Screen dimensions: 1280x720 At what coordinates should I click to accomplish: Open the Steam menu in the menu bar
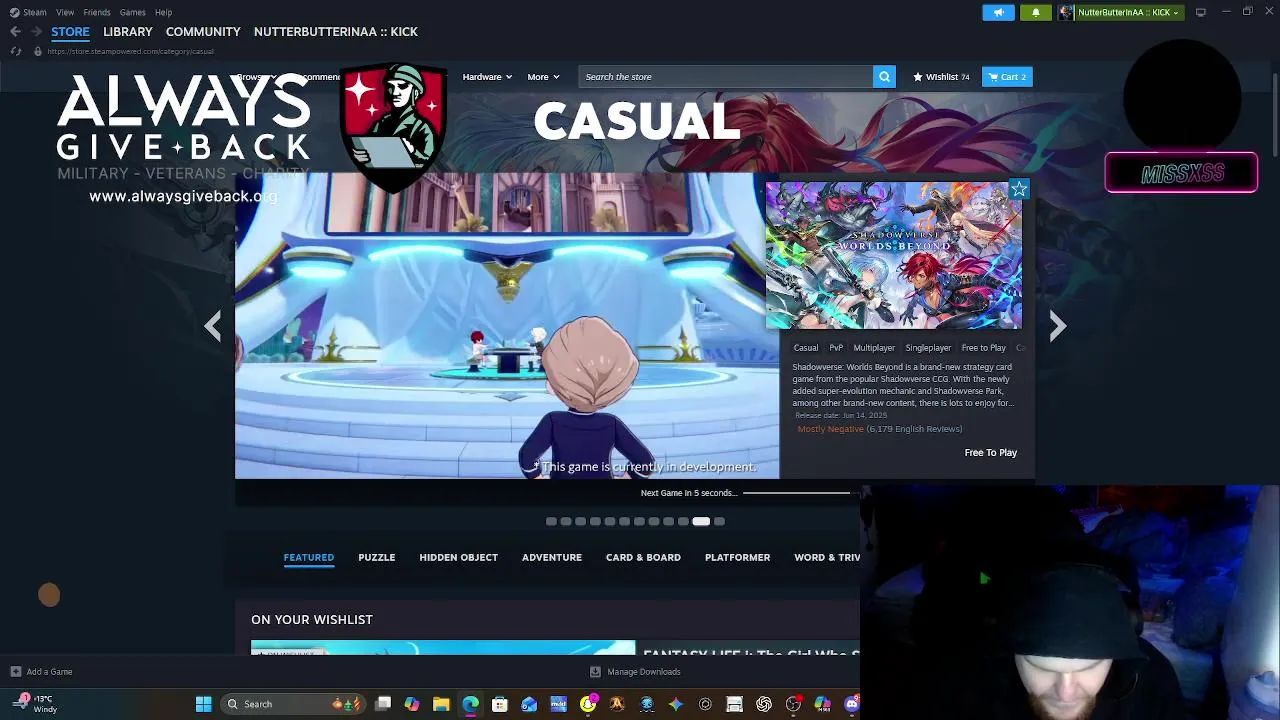[x=29, y=12]
